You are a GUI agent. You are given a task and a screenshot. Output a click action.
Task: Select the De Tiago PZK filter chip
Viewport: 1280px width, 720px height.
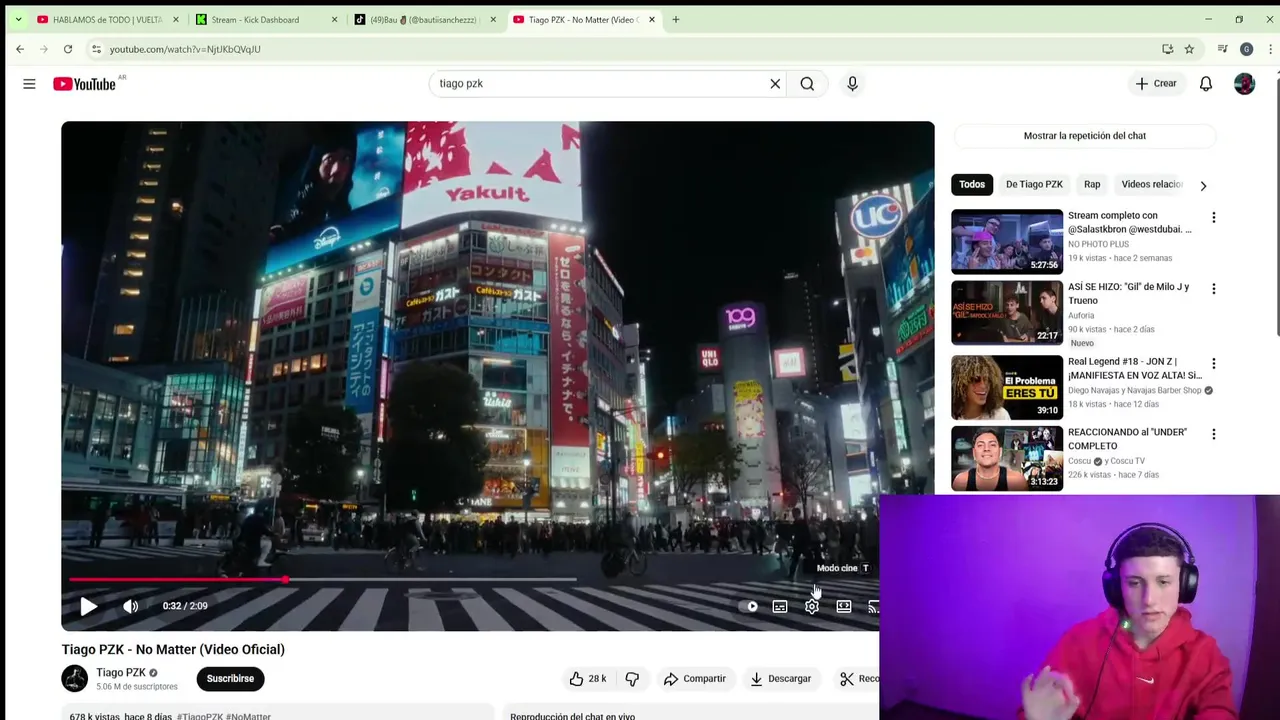[1034, 184]
